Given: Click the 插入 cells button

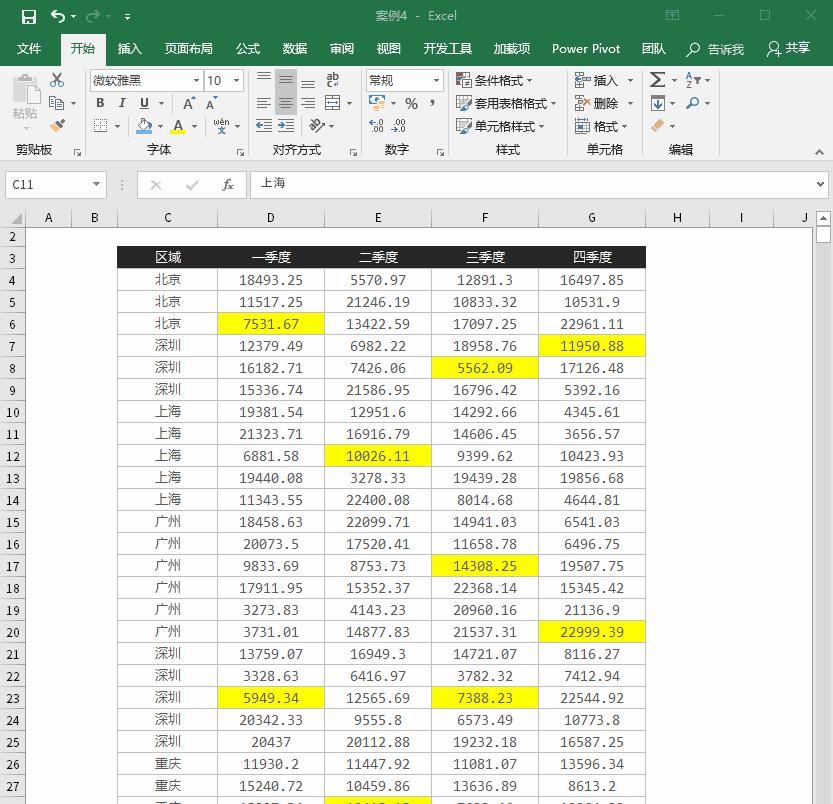Looking at the screenshot, I should pyautogui.click(x=597, y=80).
